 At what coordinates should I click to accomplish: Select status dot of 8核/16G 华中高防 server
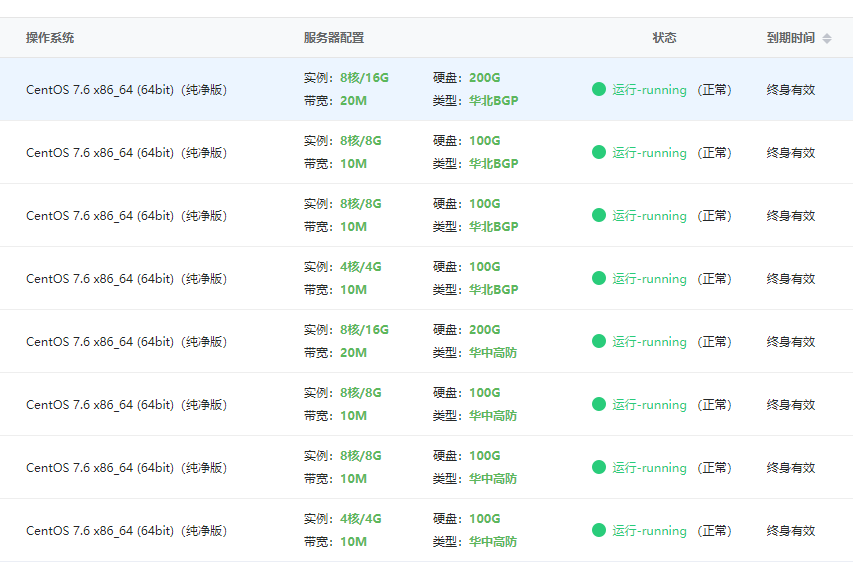(599, 341)
